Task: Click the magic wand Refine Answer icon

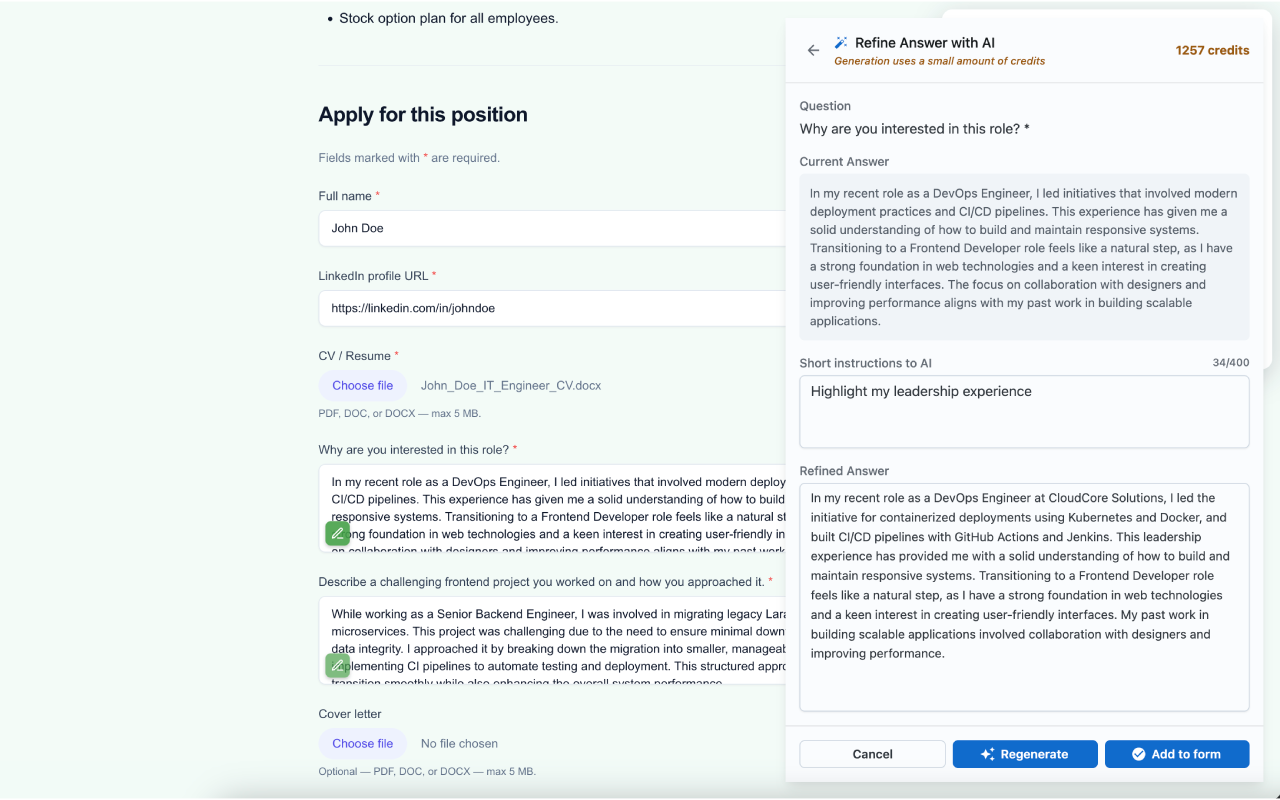Action: (840, 42)
